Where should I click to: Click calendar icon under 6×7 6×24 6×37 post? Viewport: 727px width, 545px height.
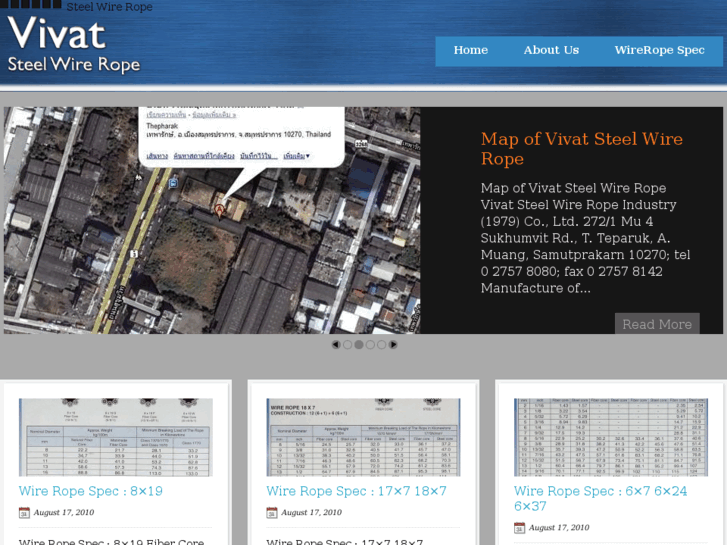519,528
